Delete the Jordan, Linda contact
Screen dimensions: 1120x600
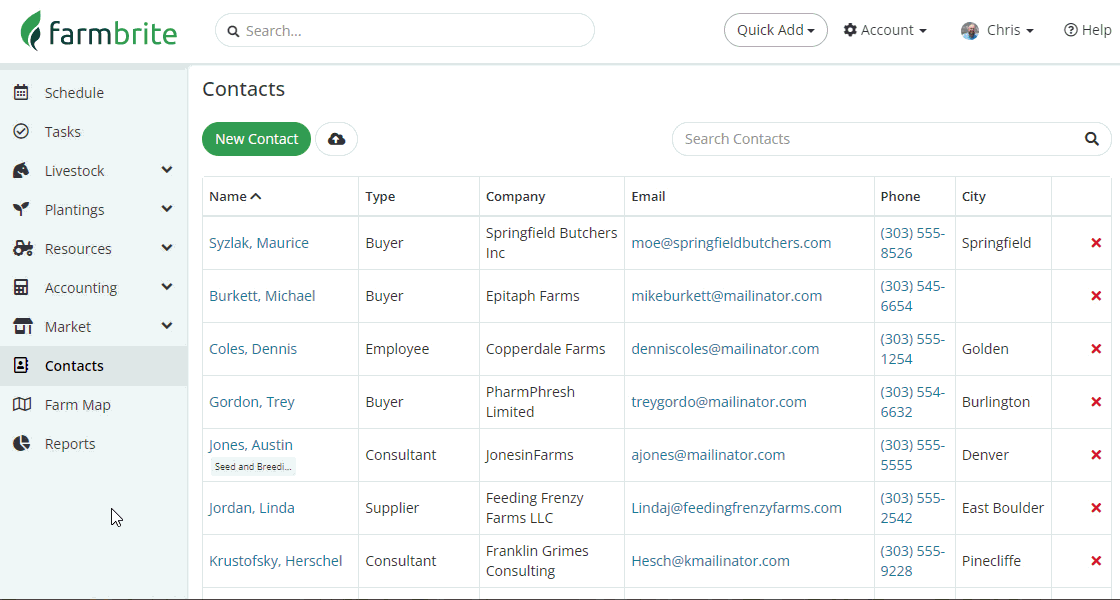click(1096, 508)
